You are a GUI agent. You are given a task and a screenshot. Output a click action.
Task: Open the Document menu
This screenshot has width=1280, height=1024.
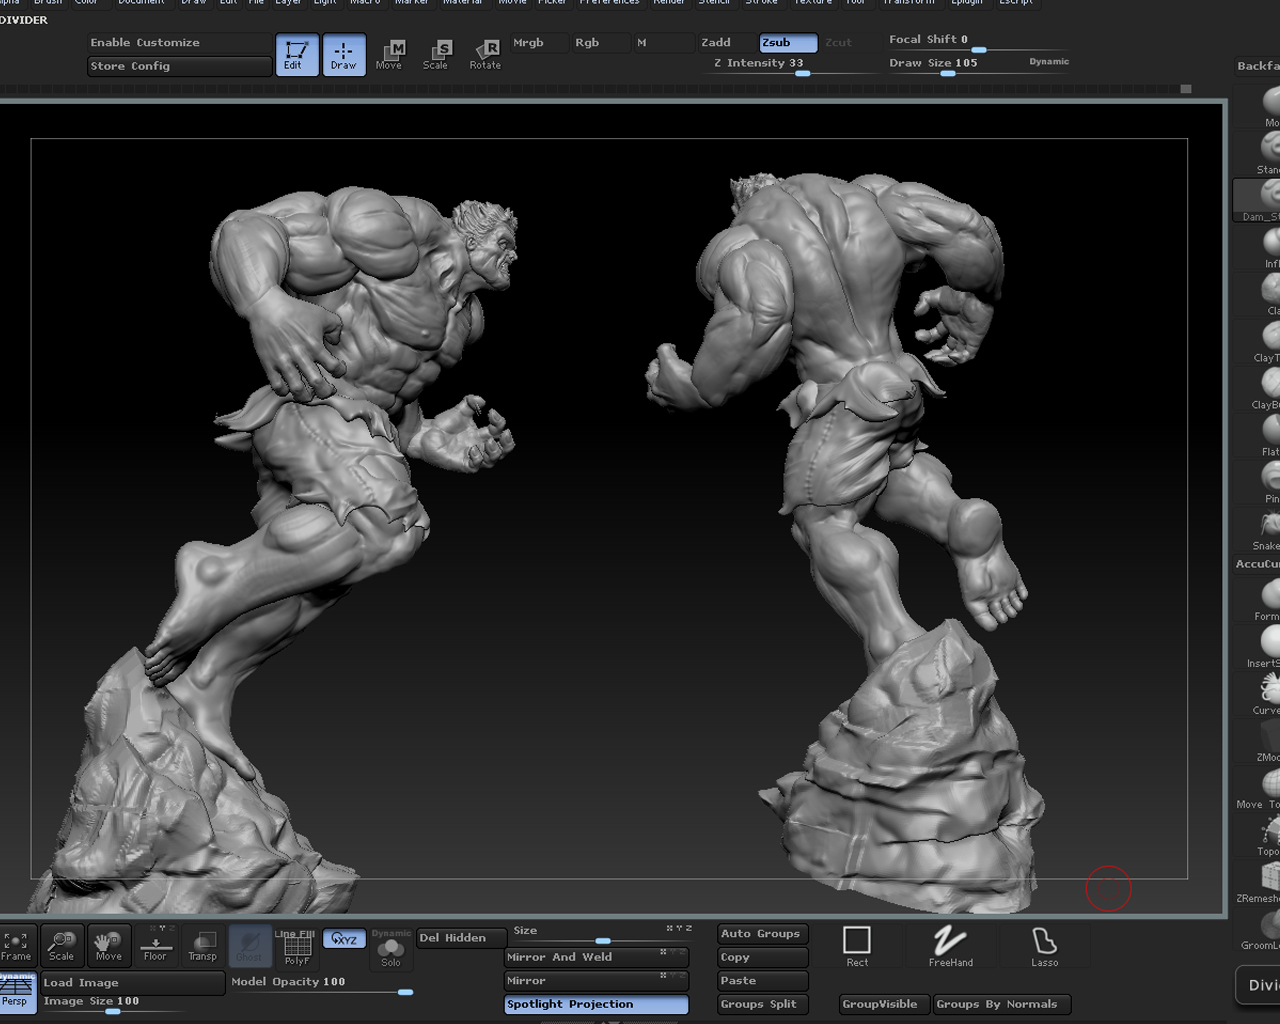[141, 3]
